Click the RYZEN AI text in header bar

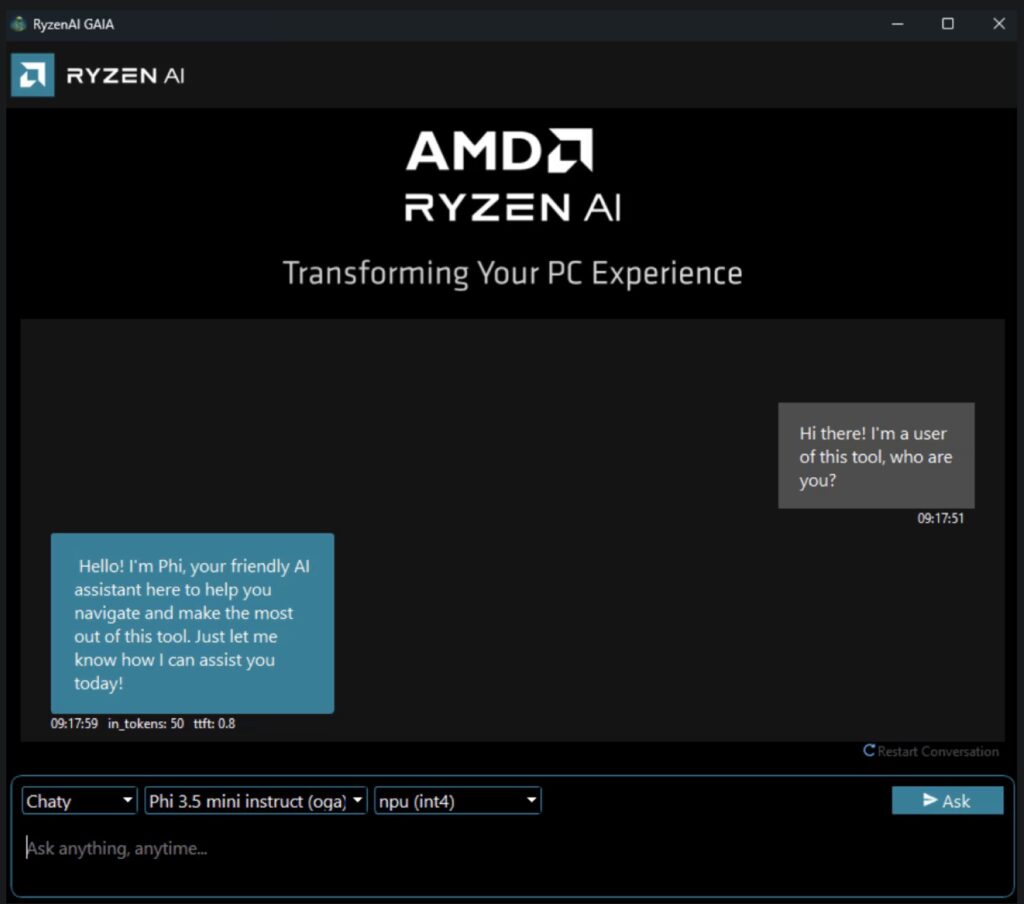[125, 76]
